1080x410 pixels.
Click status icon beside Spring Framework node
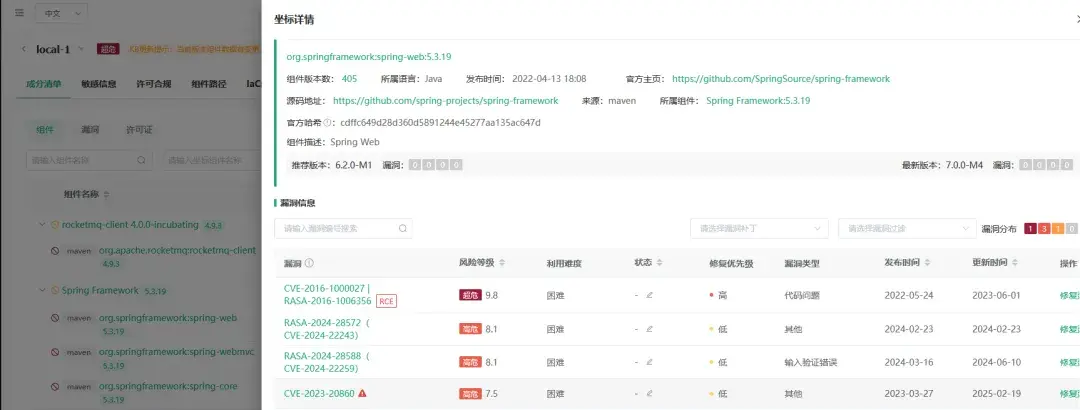tap(55, 291)
